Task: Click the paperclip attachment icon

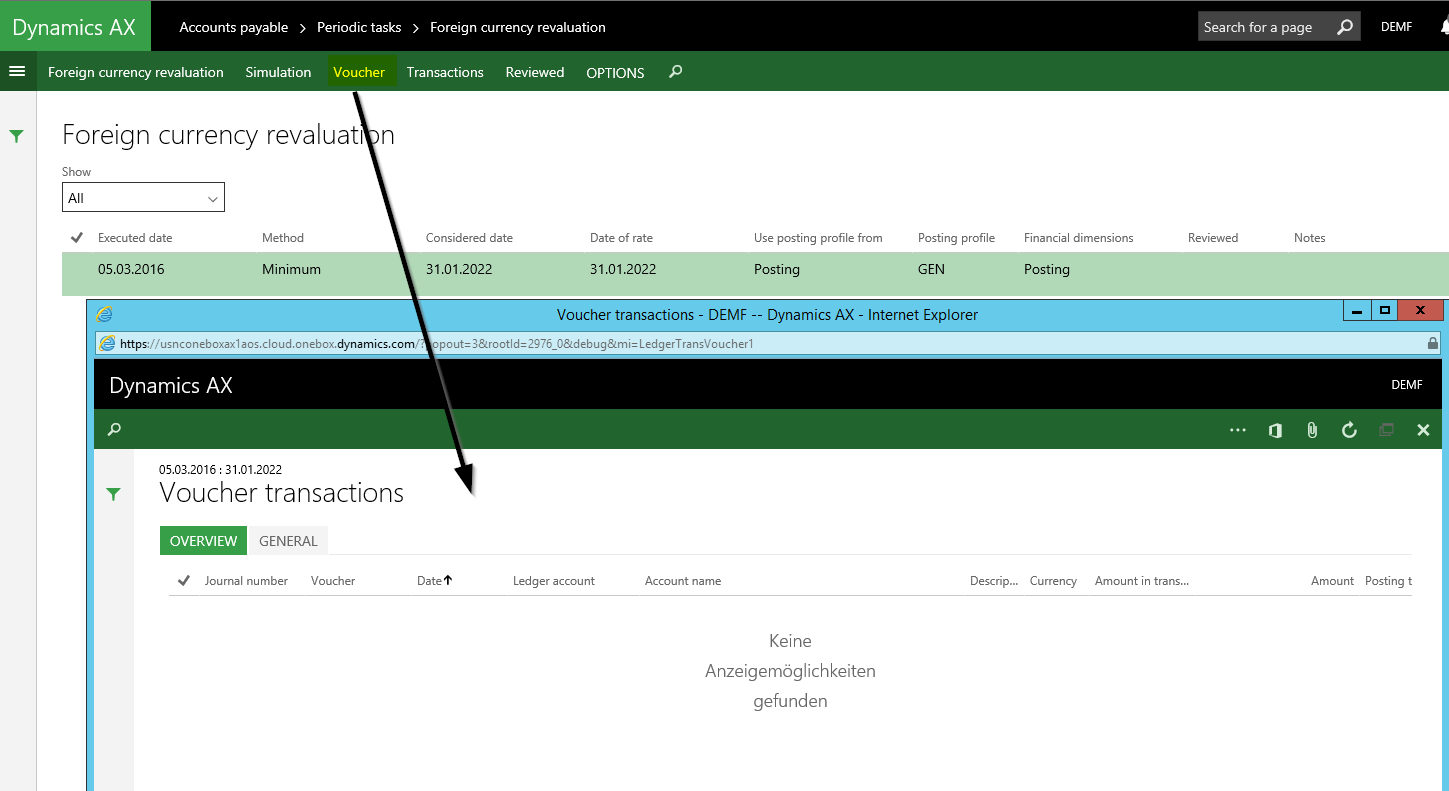Action: point(1312,430)
